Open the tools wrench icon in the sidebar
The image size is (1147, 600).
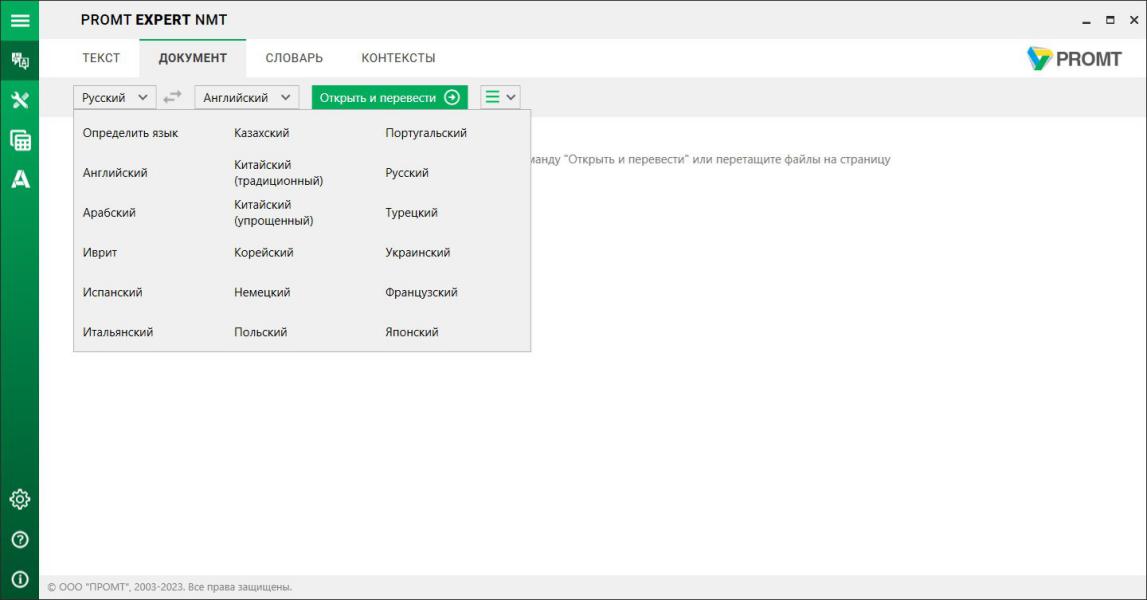pyautogui.click(x=19, y=100)
